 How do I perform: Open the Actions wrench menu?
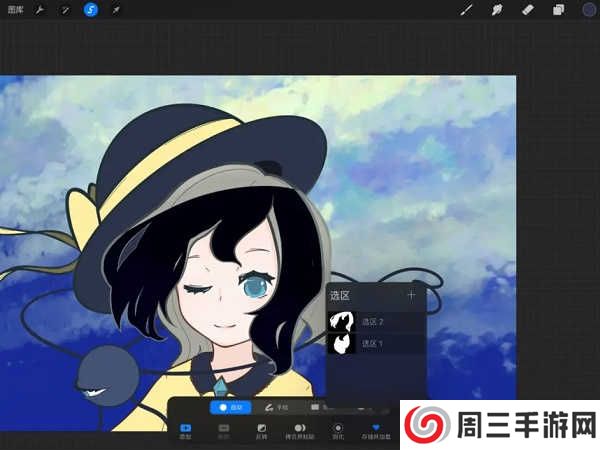click(x=39, y=10)
